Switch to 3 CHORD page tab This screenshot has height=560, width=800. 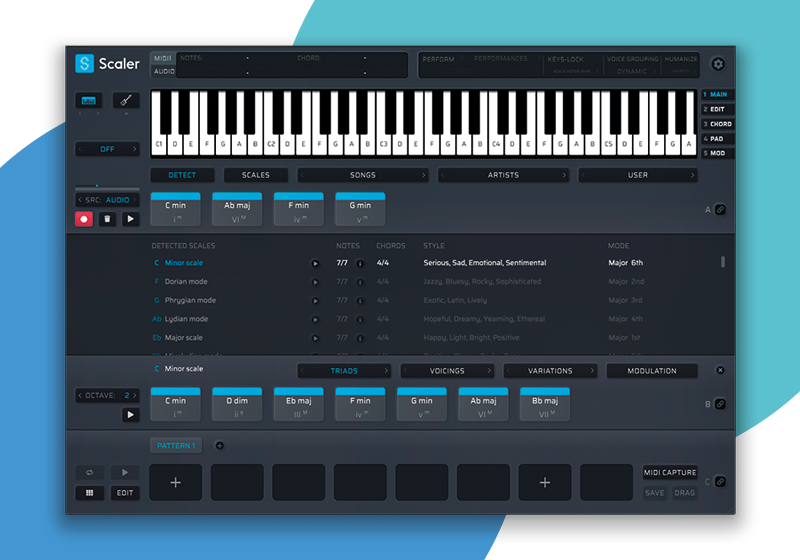point(717,124)
